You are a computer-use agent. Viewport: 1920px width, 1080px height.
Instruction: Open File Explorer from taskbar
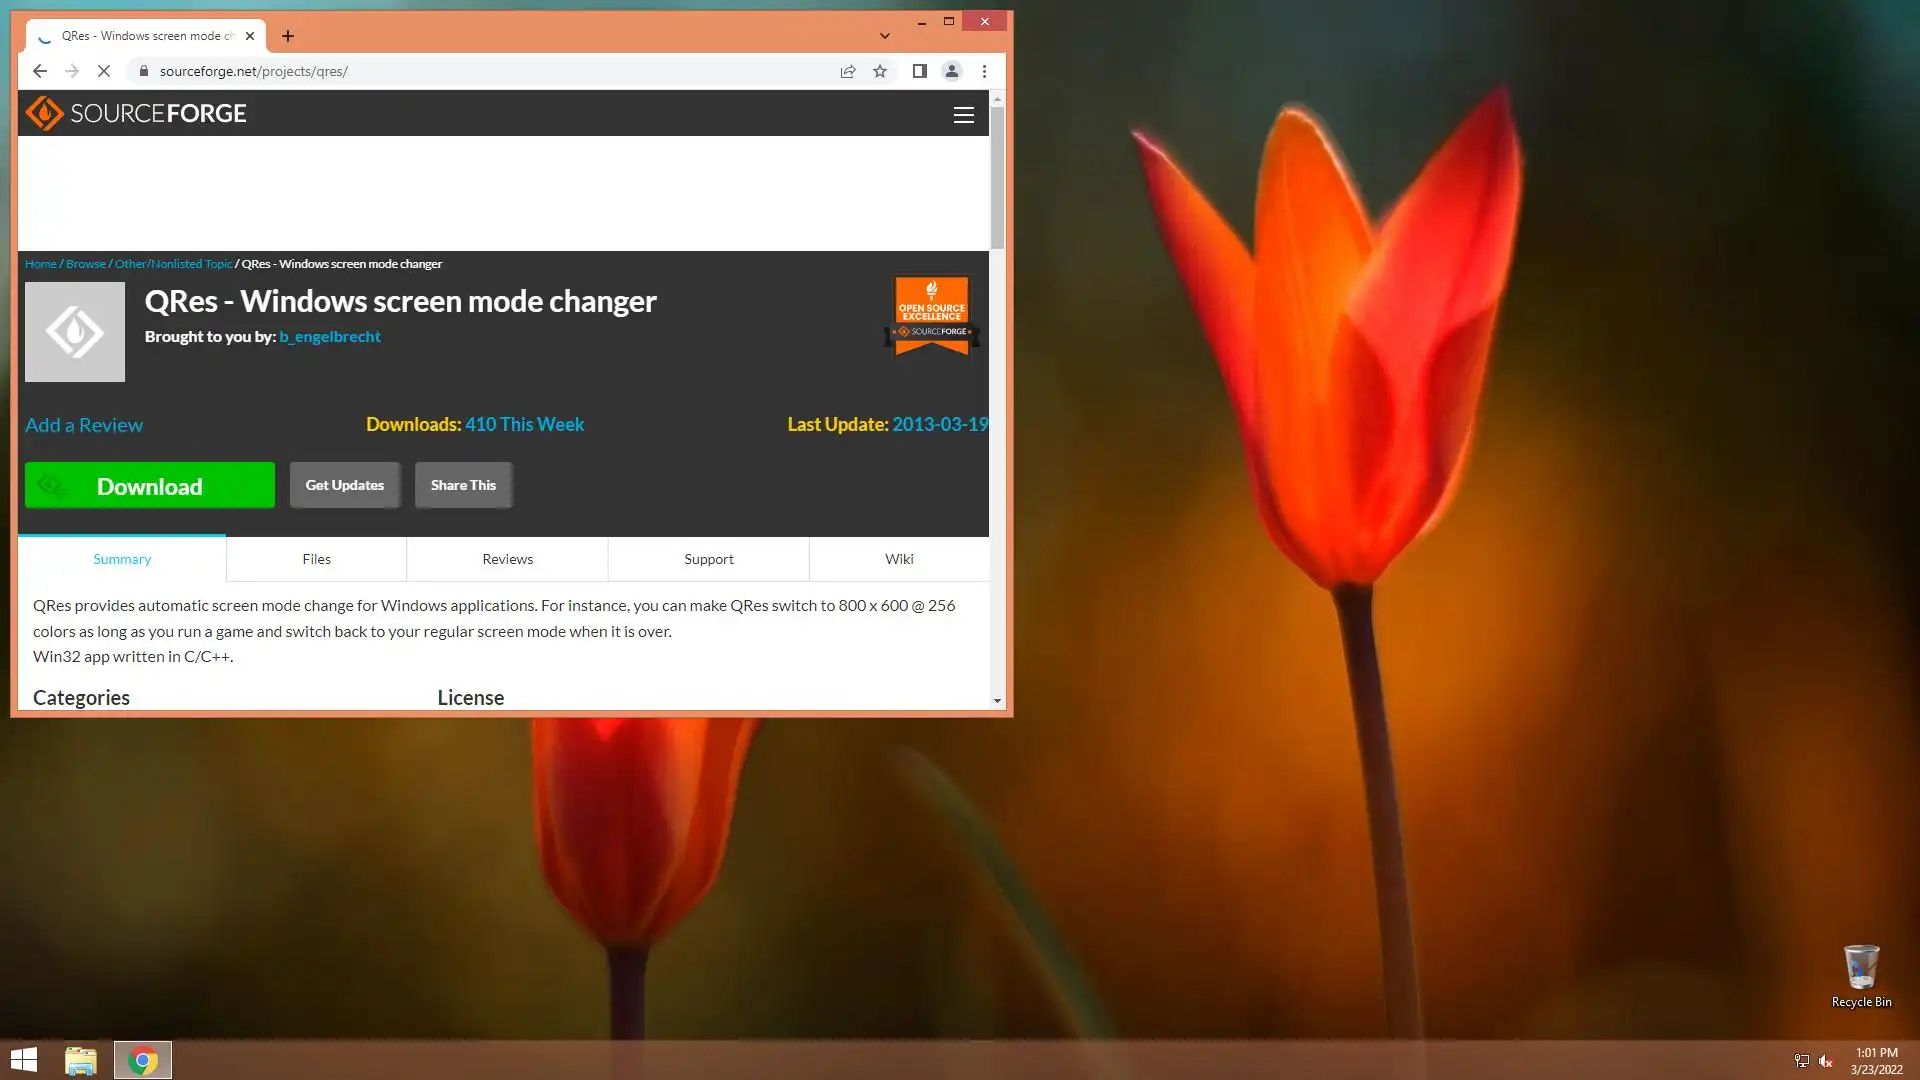pyautogui.click(x=80, y=1060)
